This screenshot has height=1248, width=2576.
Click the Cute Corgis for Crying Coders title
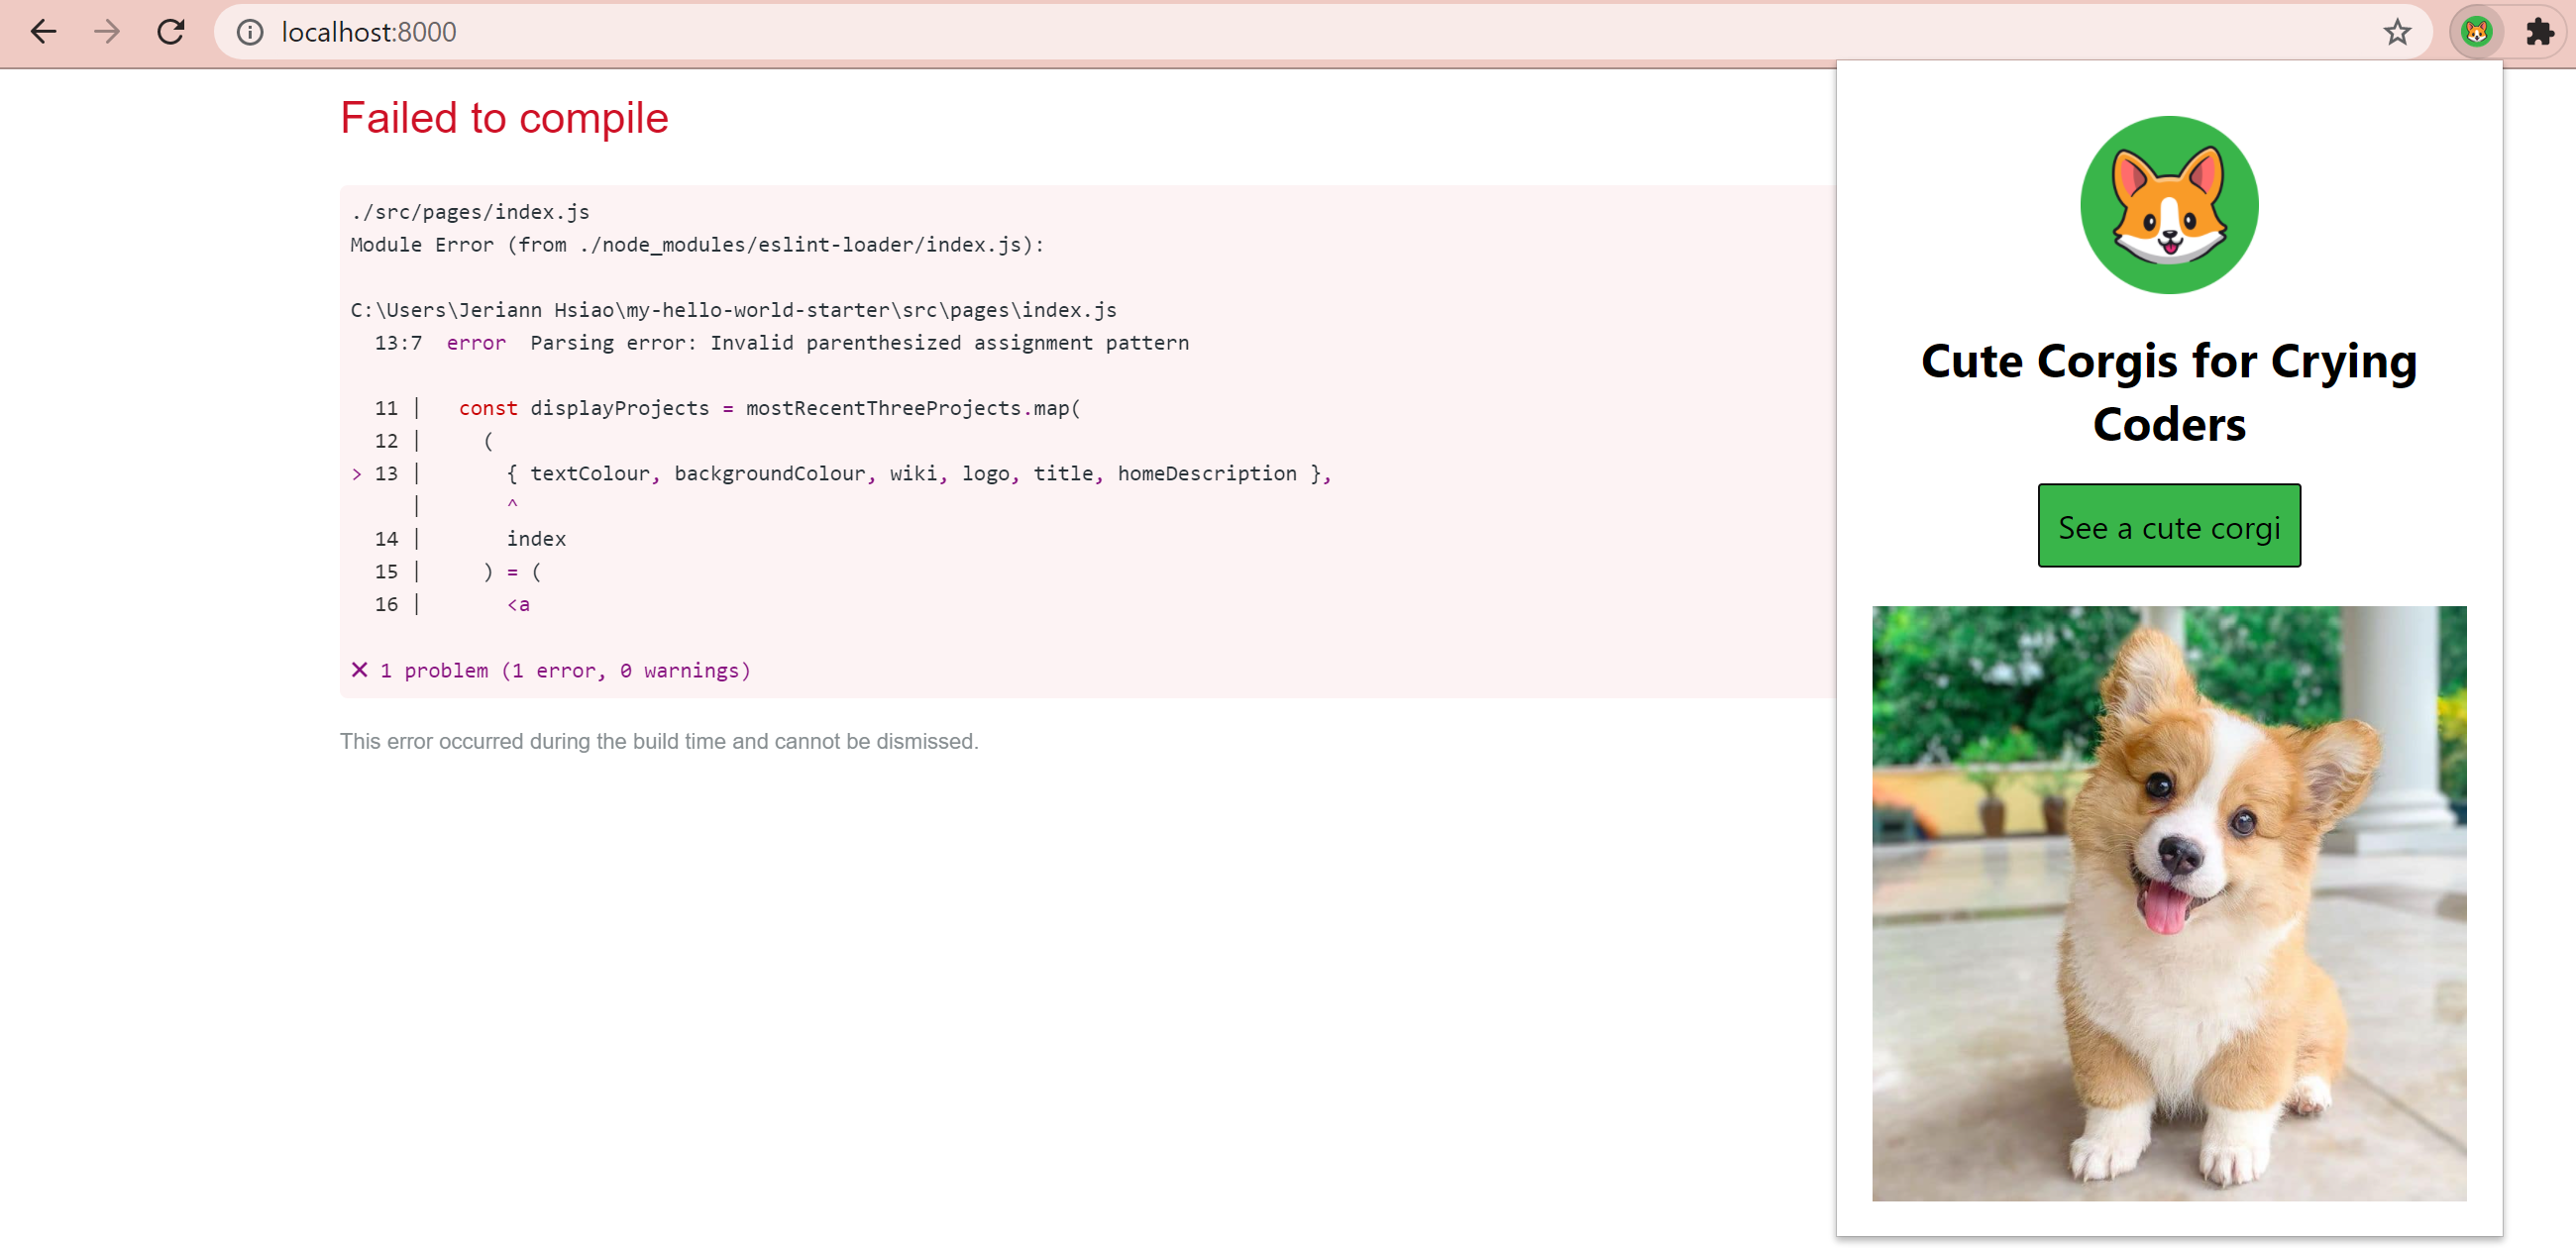[2168, 392]
